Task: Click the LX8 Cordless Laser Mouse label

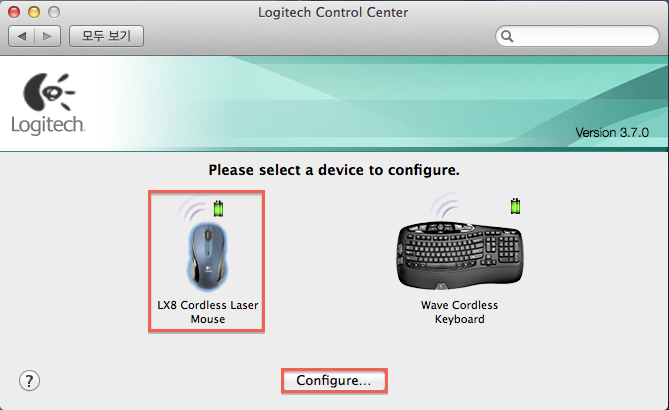Action: [x=208, y=312]
